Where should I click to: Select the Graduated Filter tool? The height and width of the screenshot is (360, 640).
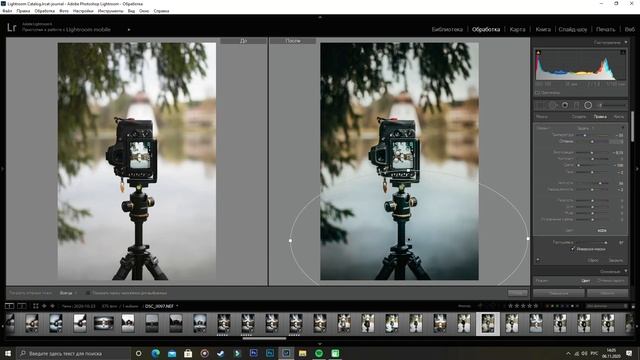[x=576, y=105]
